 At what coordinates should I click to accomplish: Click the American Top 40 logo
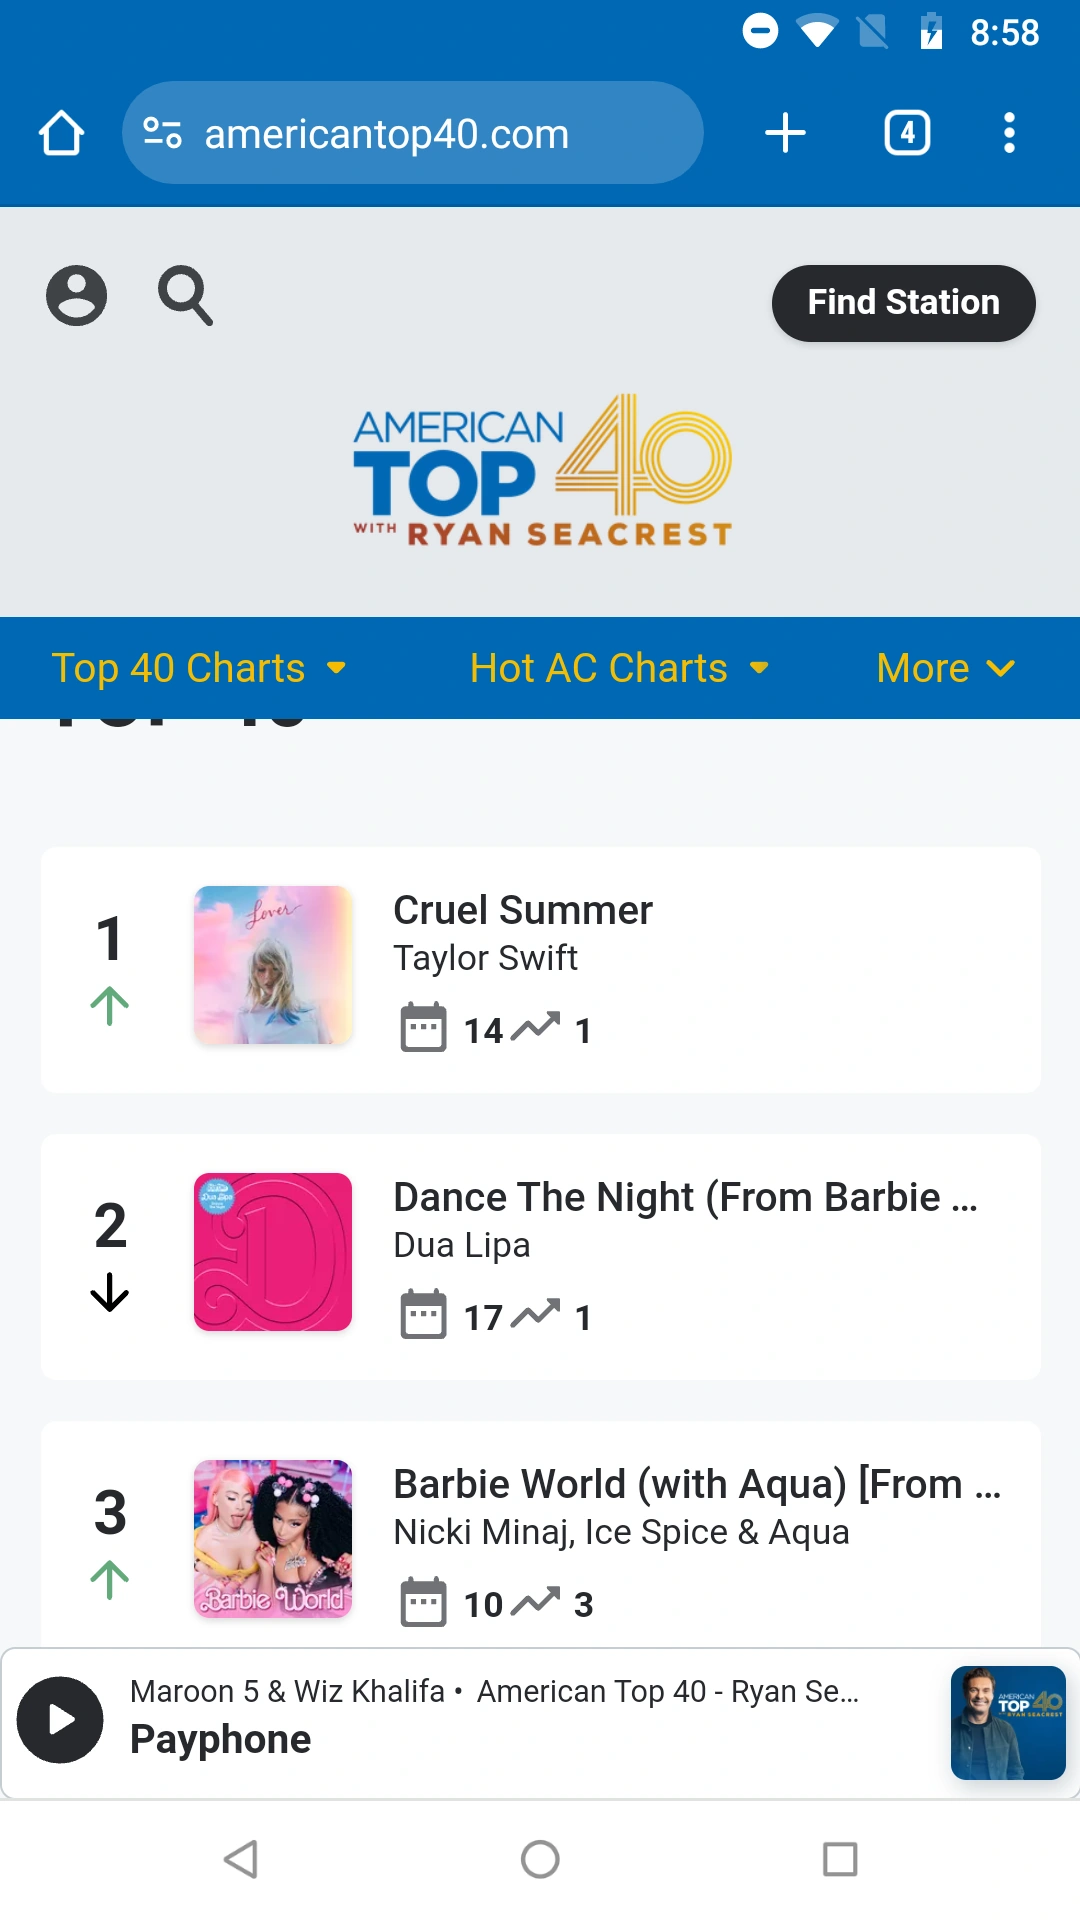point(541,472)
